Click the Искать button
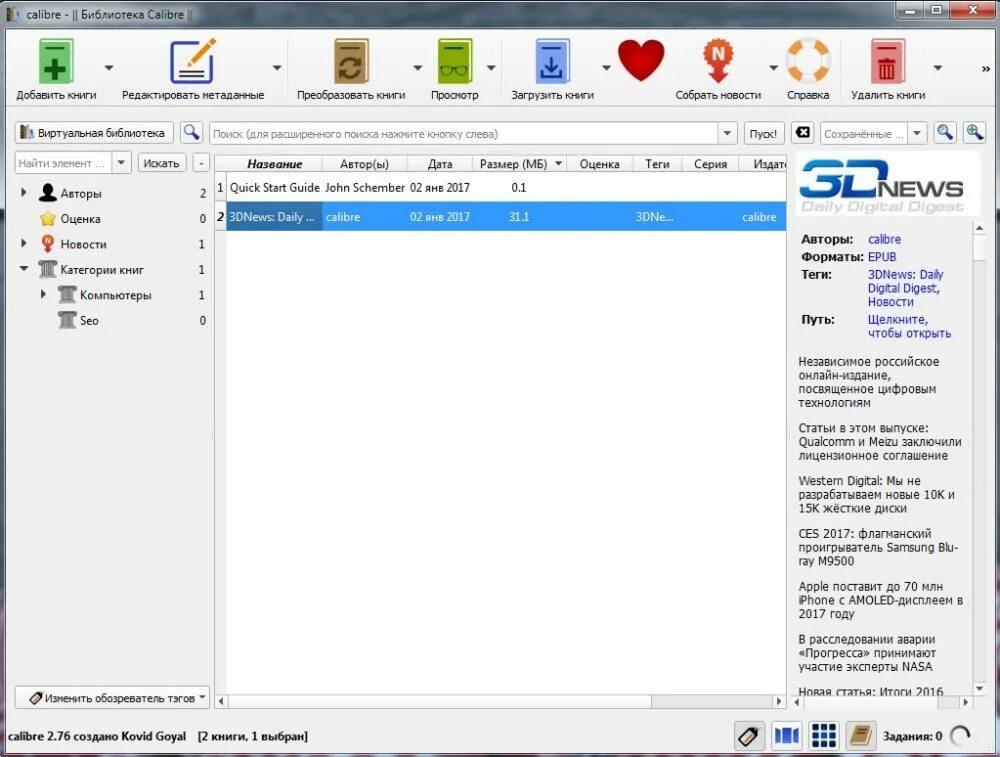This screenshot has height=757, width=1000. tap(161, 163)
